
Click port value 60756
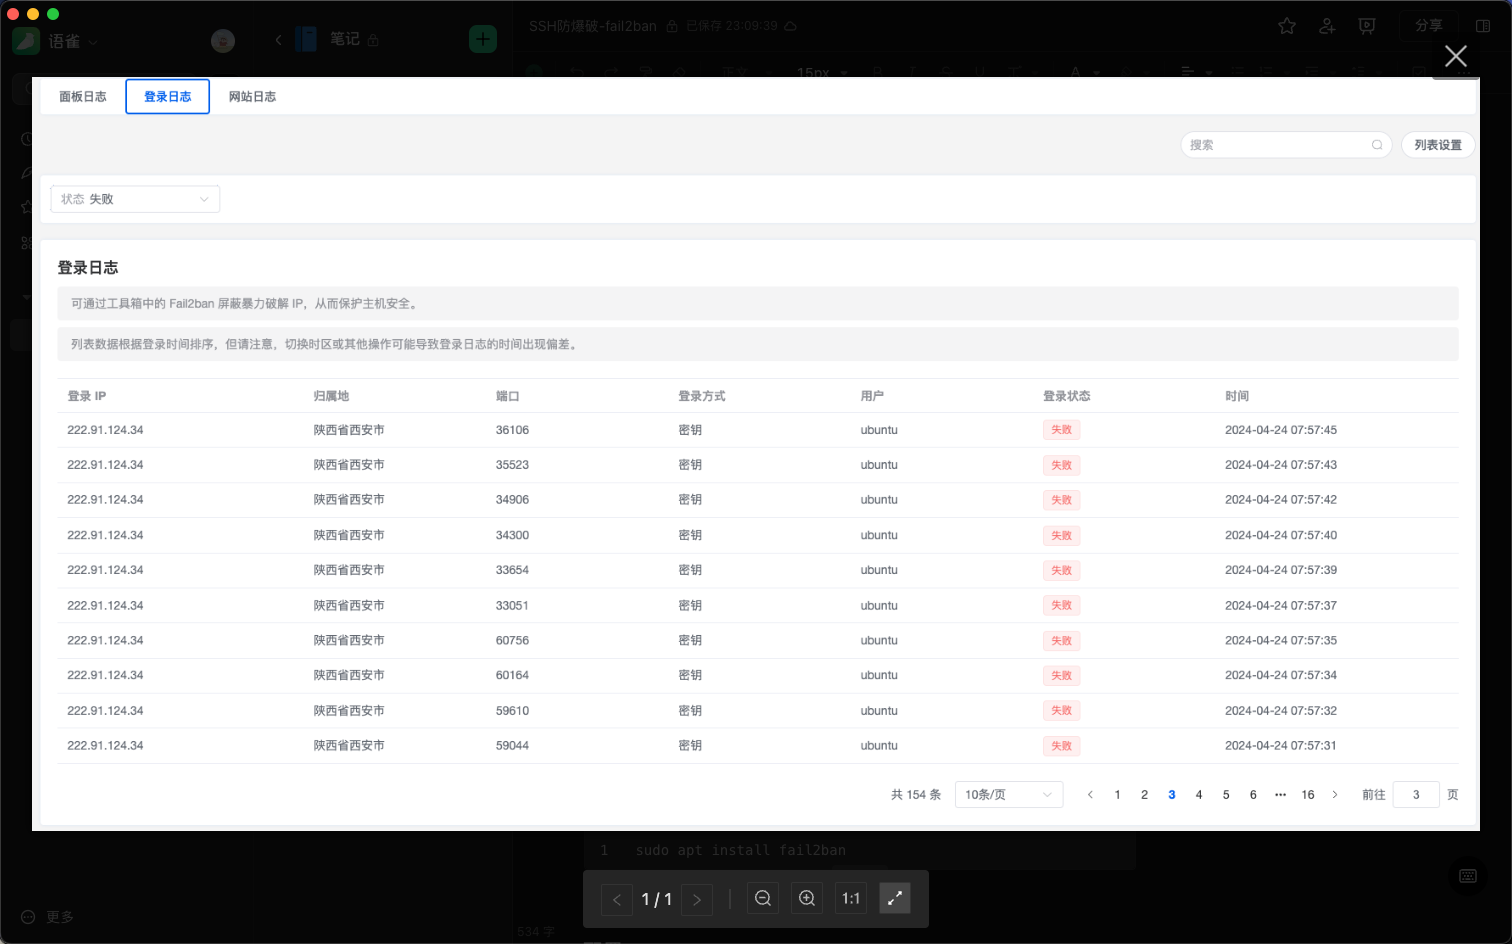(512, 640)
